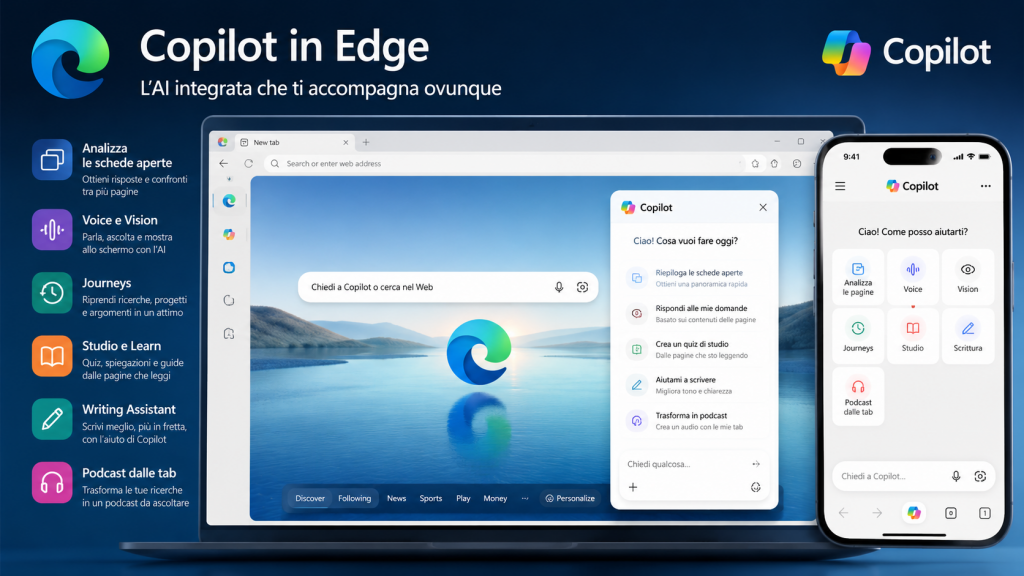The height and width of the screenshot is (576, 1024).
Task: Close the Copilot side panel
Action: tap(763, 207)
